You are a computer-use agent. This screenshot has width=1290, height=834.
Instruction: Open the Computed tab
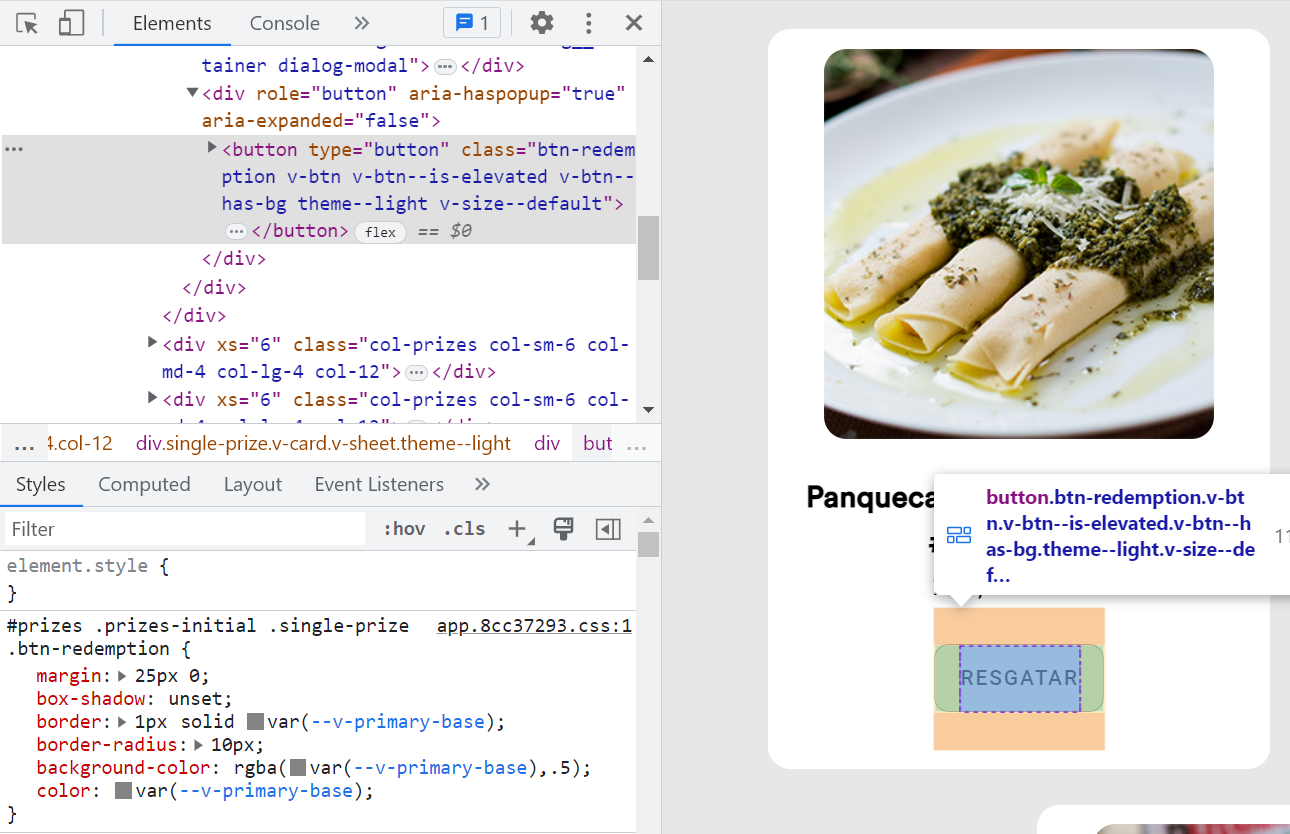coord(144,484)
